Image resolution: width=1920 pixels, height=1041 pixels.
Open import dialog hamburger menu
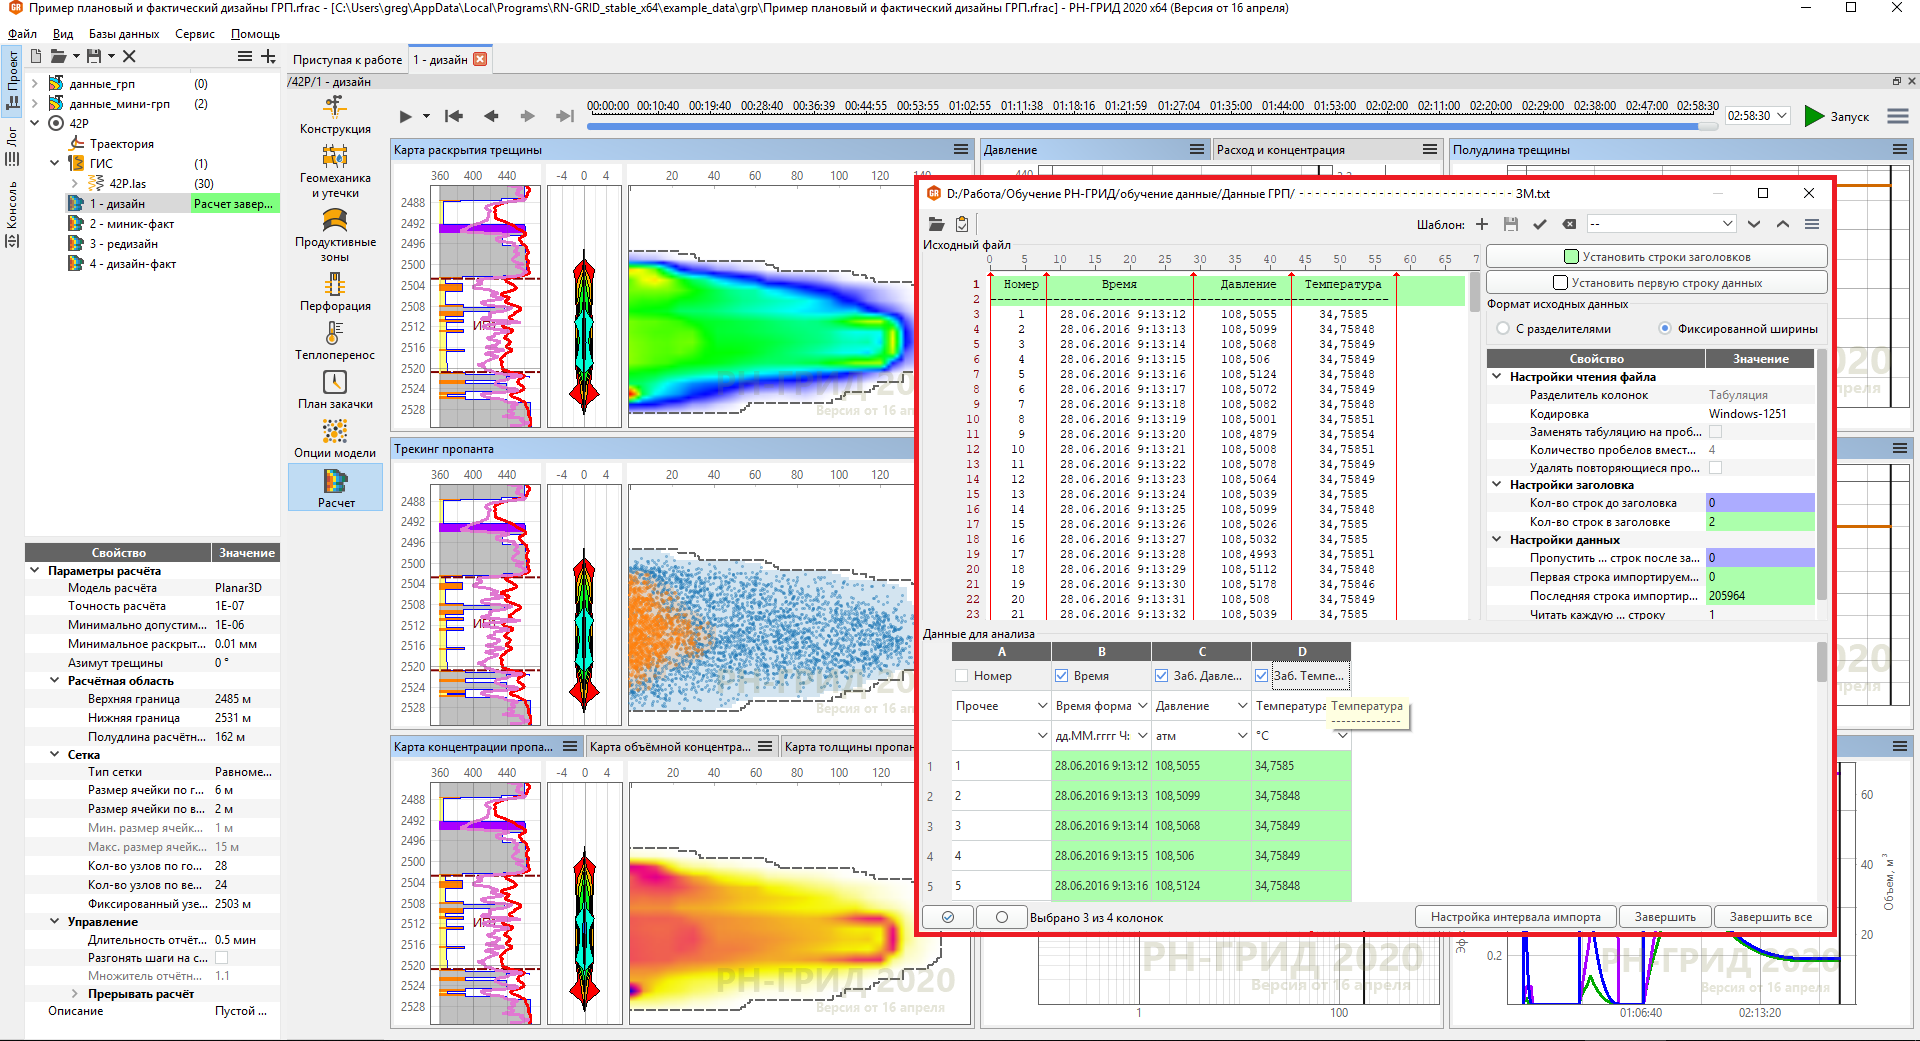coord(1812,224)
